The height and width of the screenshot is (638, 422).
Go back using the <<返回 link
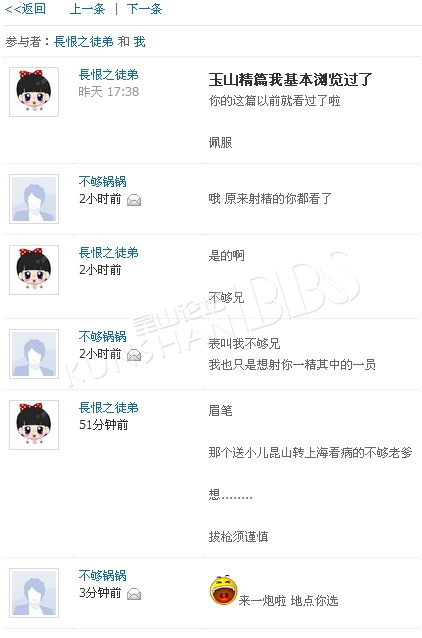coord(25,9)
